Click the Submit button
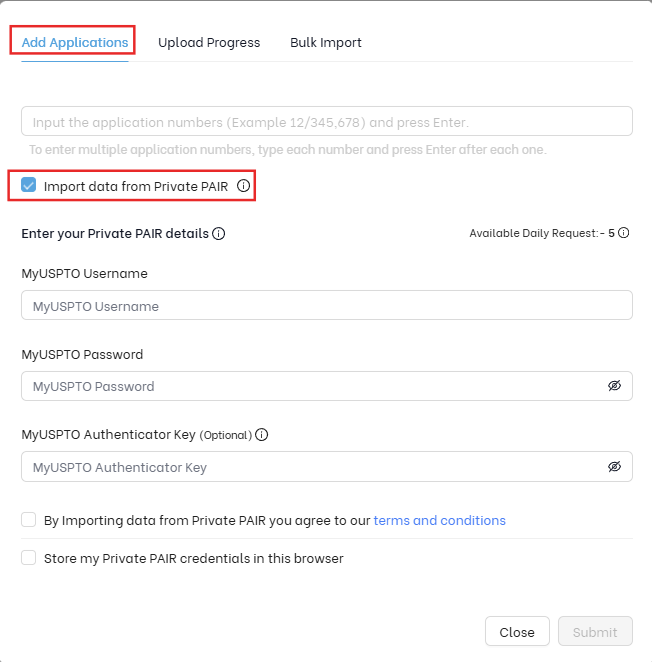Screen dimensions: 652x662 pos(595,632)
